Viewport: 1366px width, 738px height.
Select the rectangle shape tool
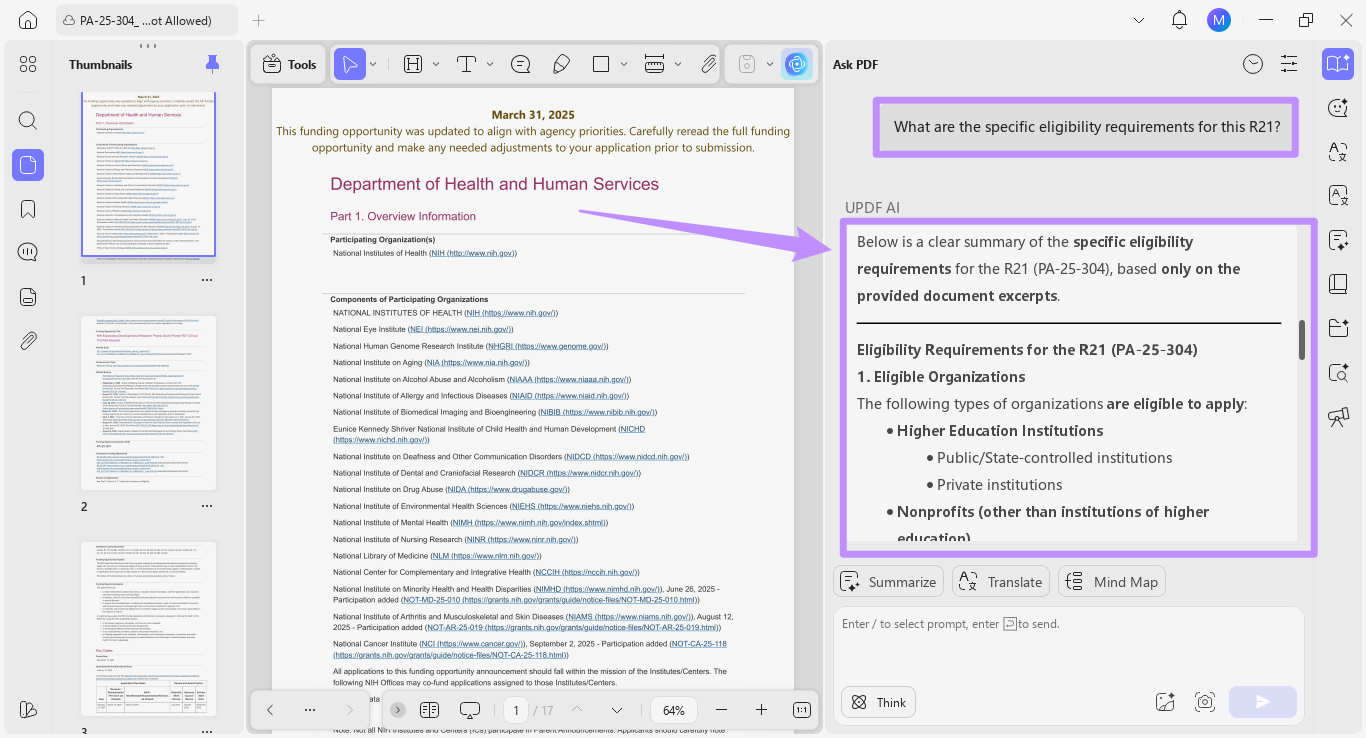click(601, 64)
